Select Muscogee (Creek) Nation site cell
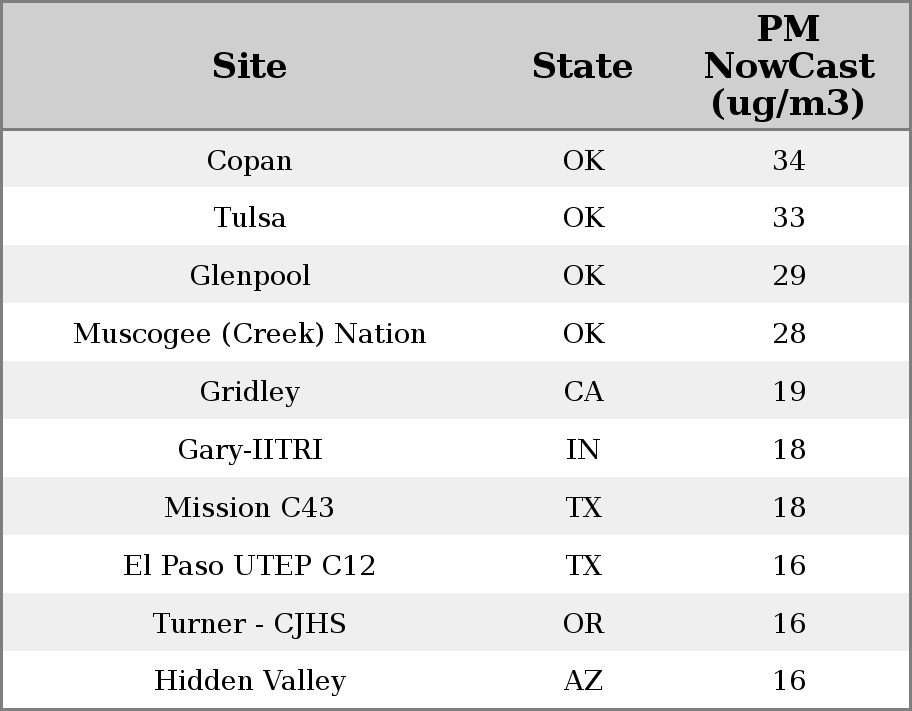 (250, 334)
